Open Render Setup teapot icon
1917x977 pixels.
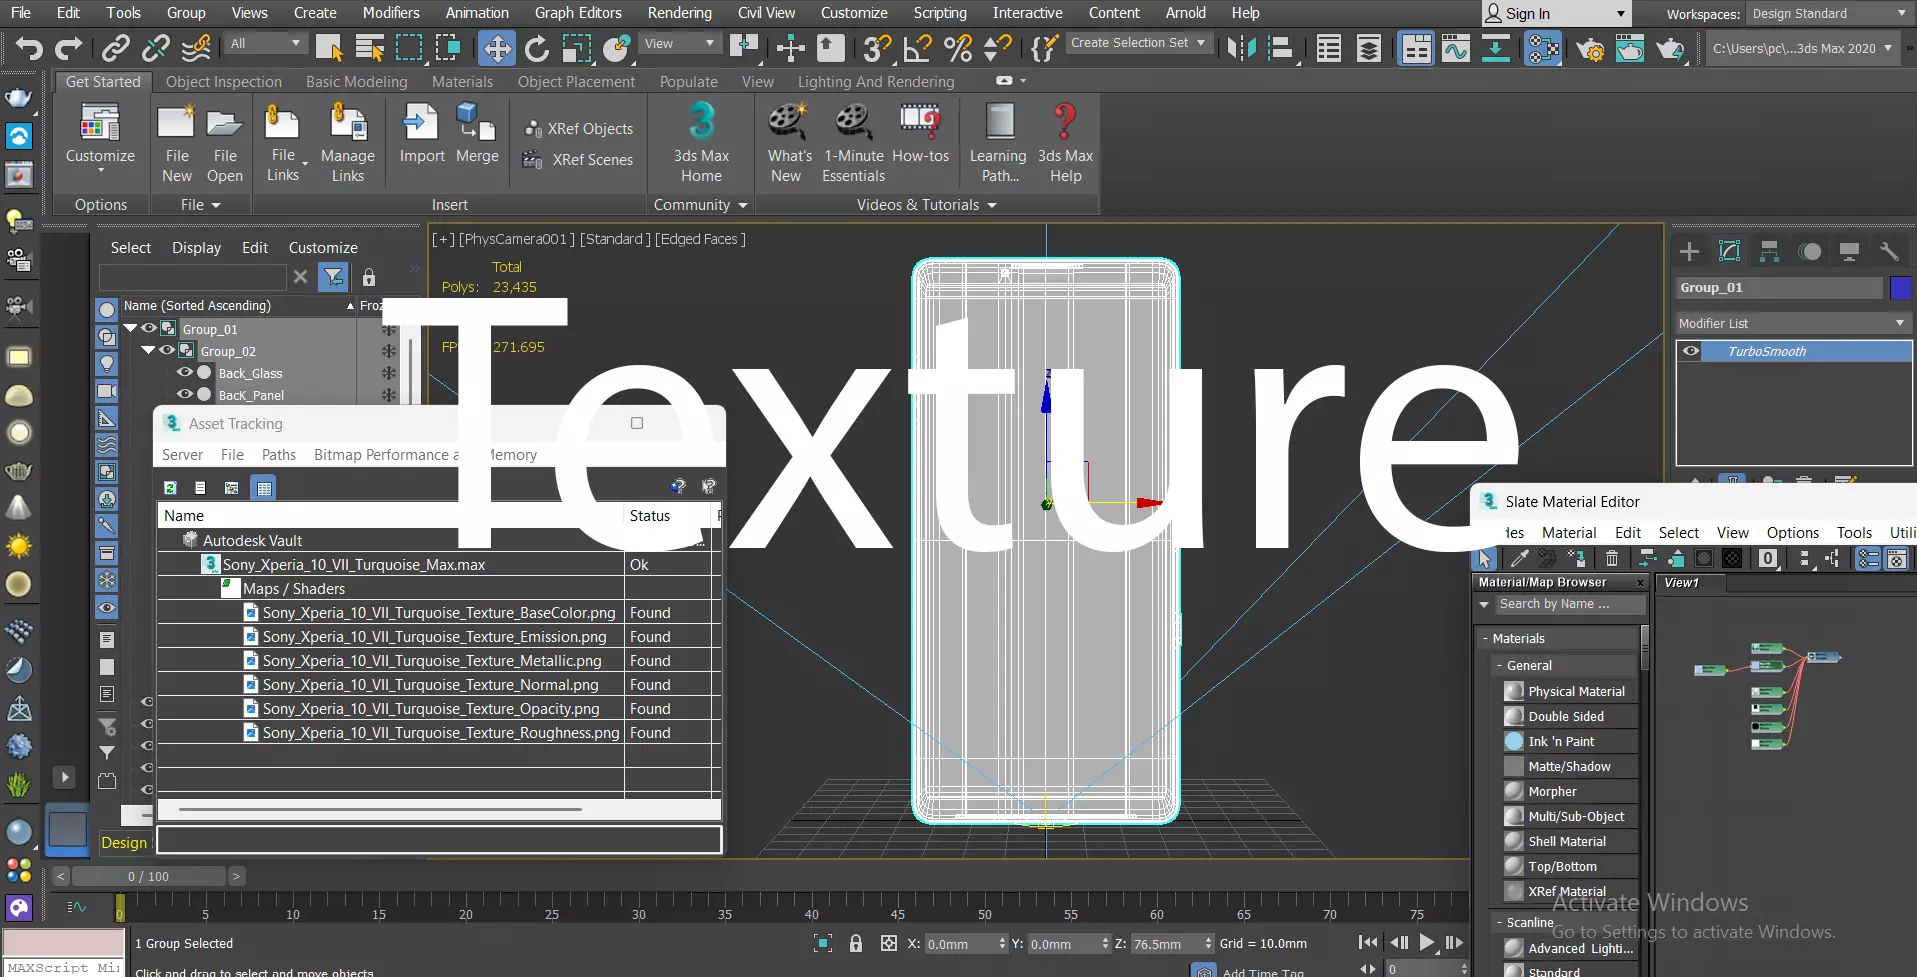pyautogui.click(x=1590, y=48)
